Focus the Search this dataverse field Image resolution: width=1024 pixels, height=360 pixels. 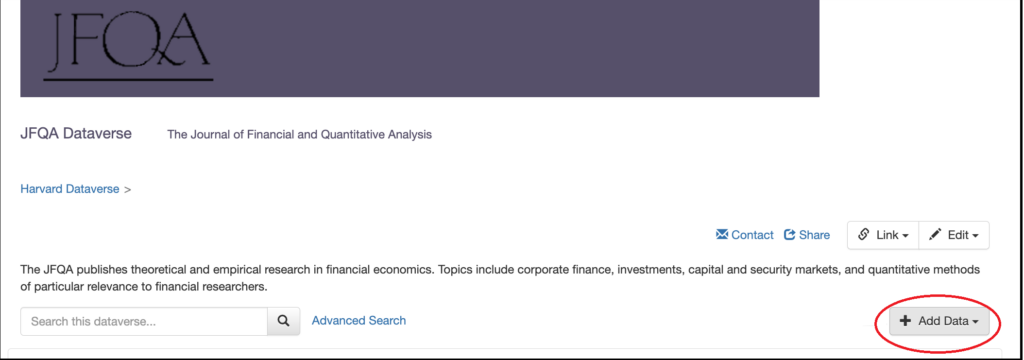pyautogui.click(x=144, y=321)
